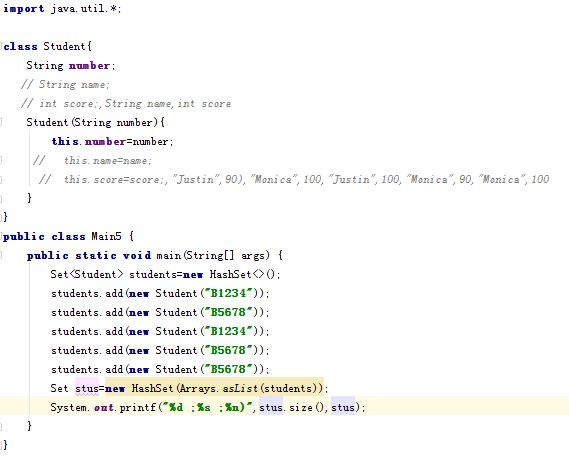Click the italic 'asList' method call
The width and height of the screenshot is (569, 464).
pyautogui.click(x=240, y=389)
